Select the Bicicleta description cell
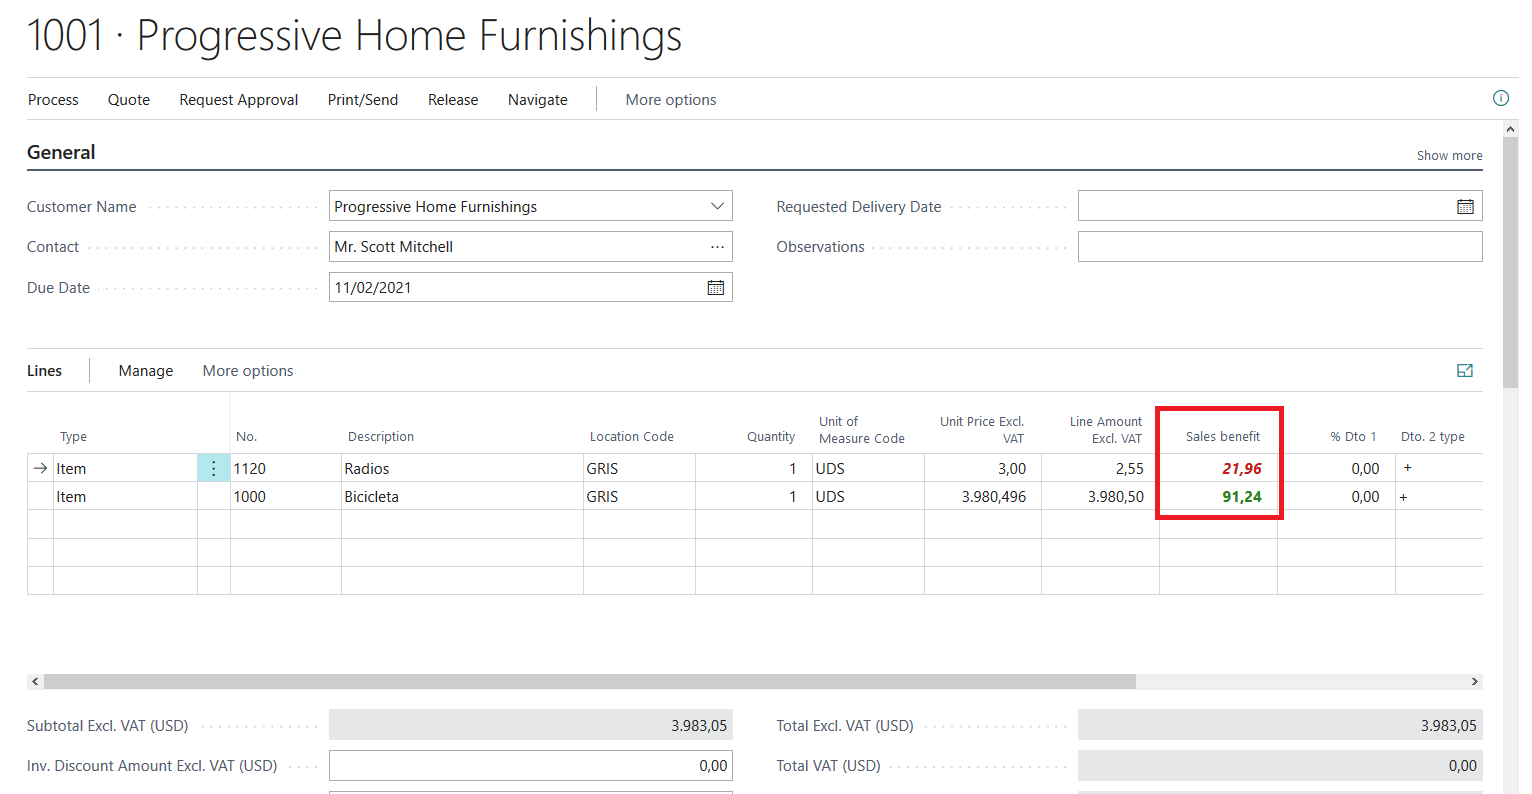The image size is (1532, 794). [x=461, y=497]
